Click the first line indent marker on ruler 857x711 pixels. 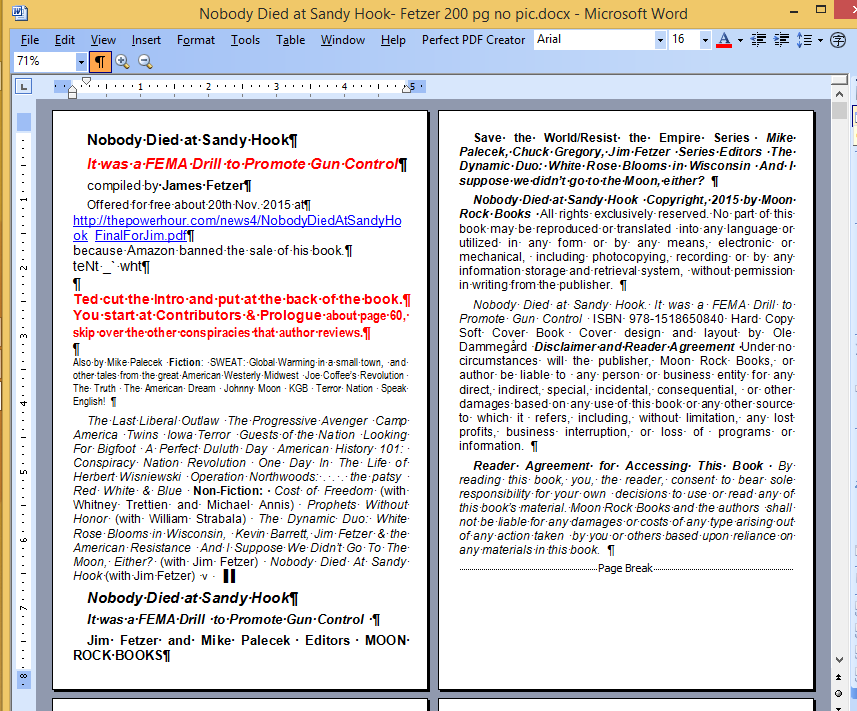[86, 81]
